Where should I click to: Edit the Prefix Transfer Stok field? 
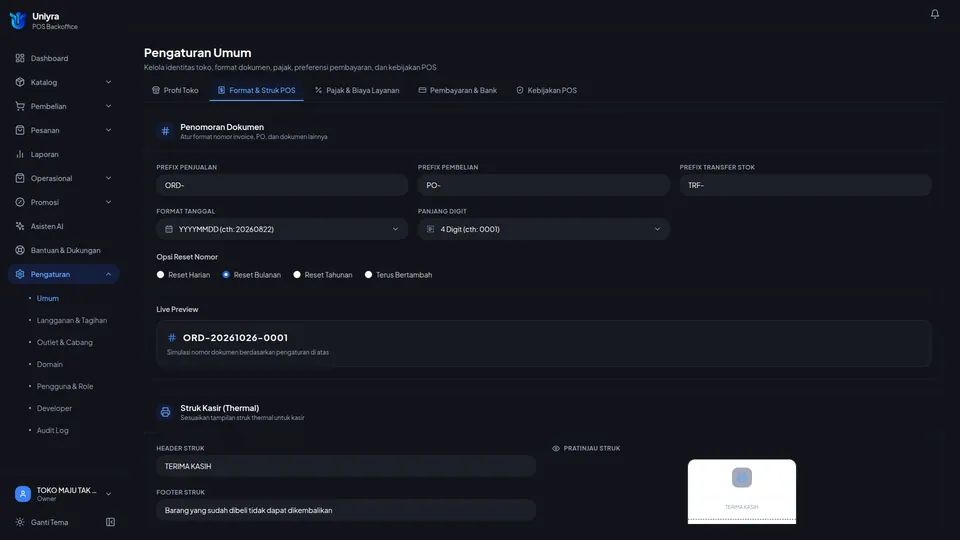[805, 185]
